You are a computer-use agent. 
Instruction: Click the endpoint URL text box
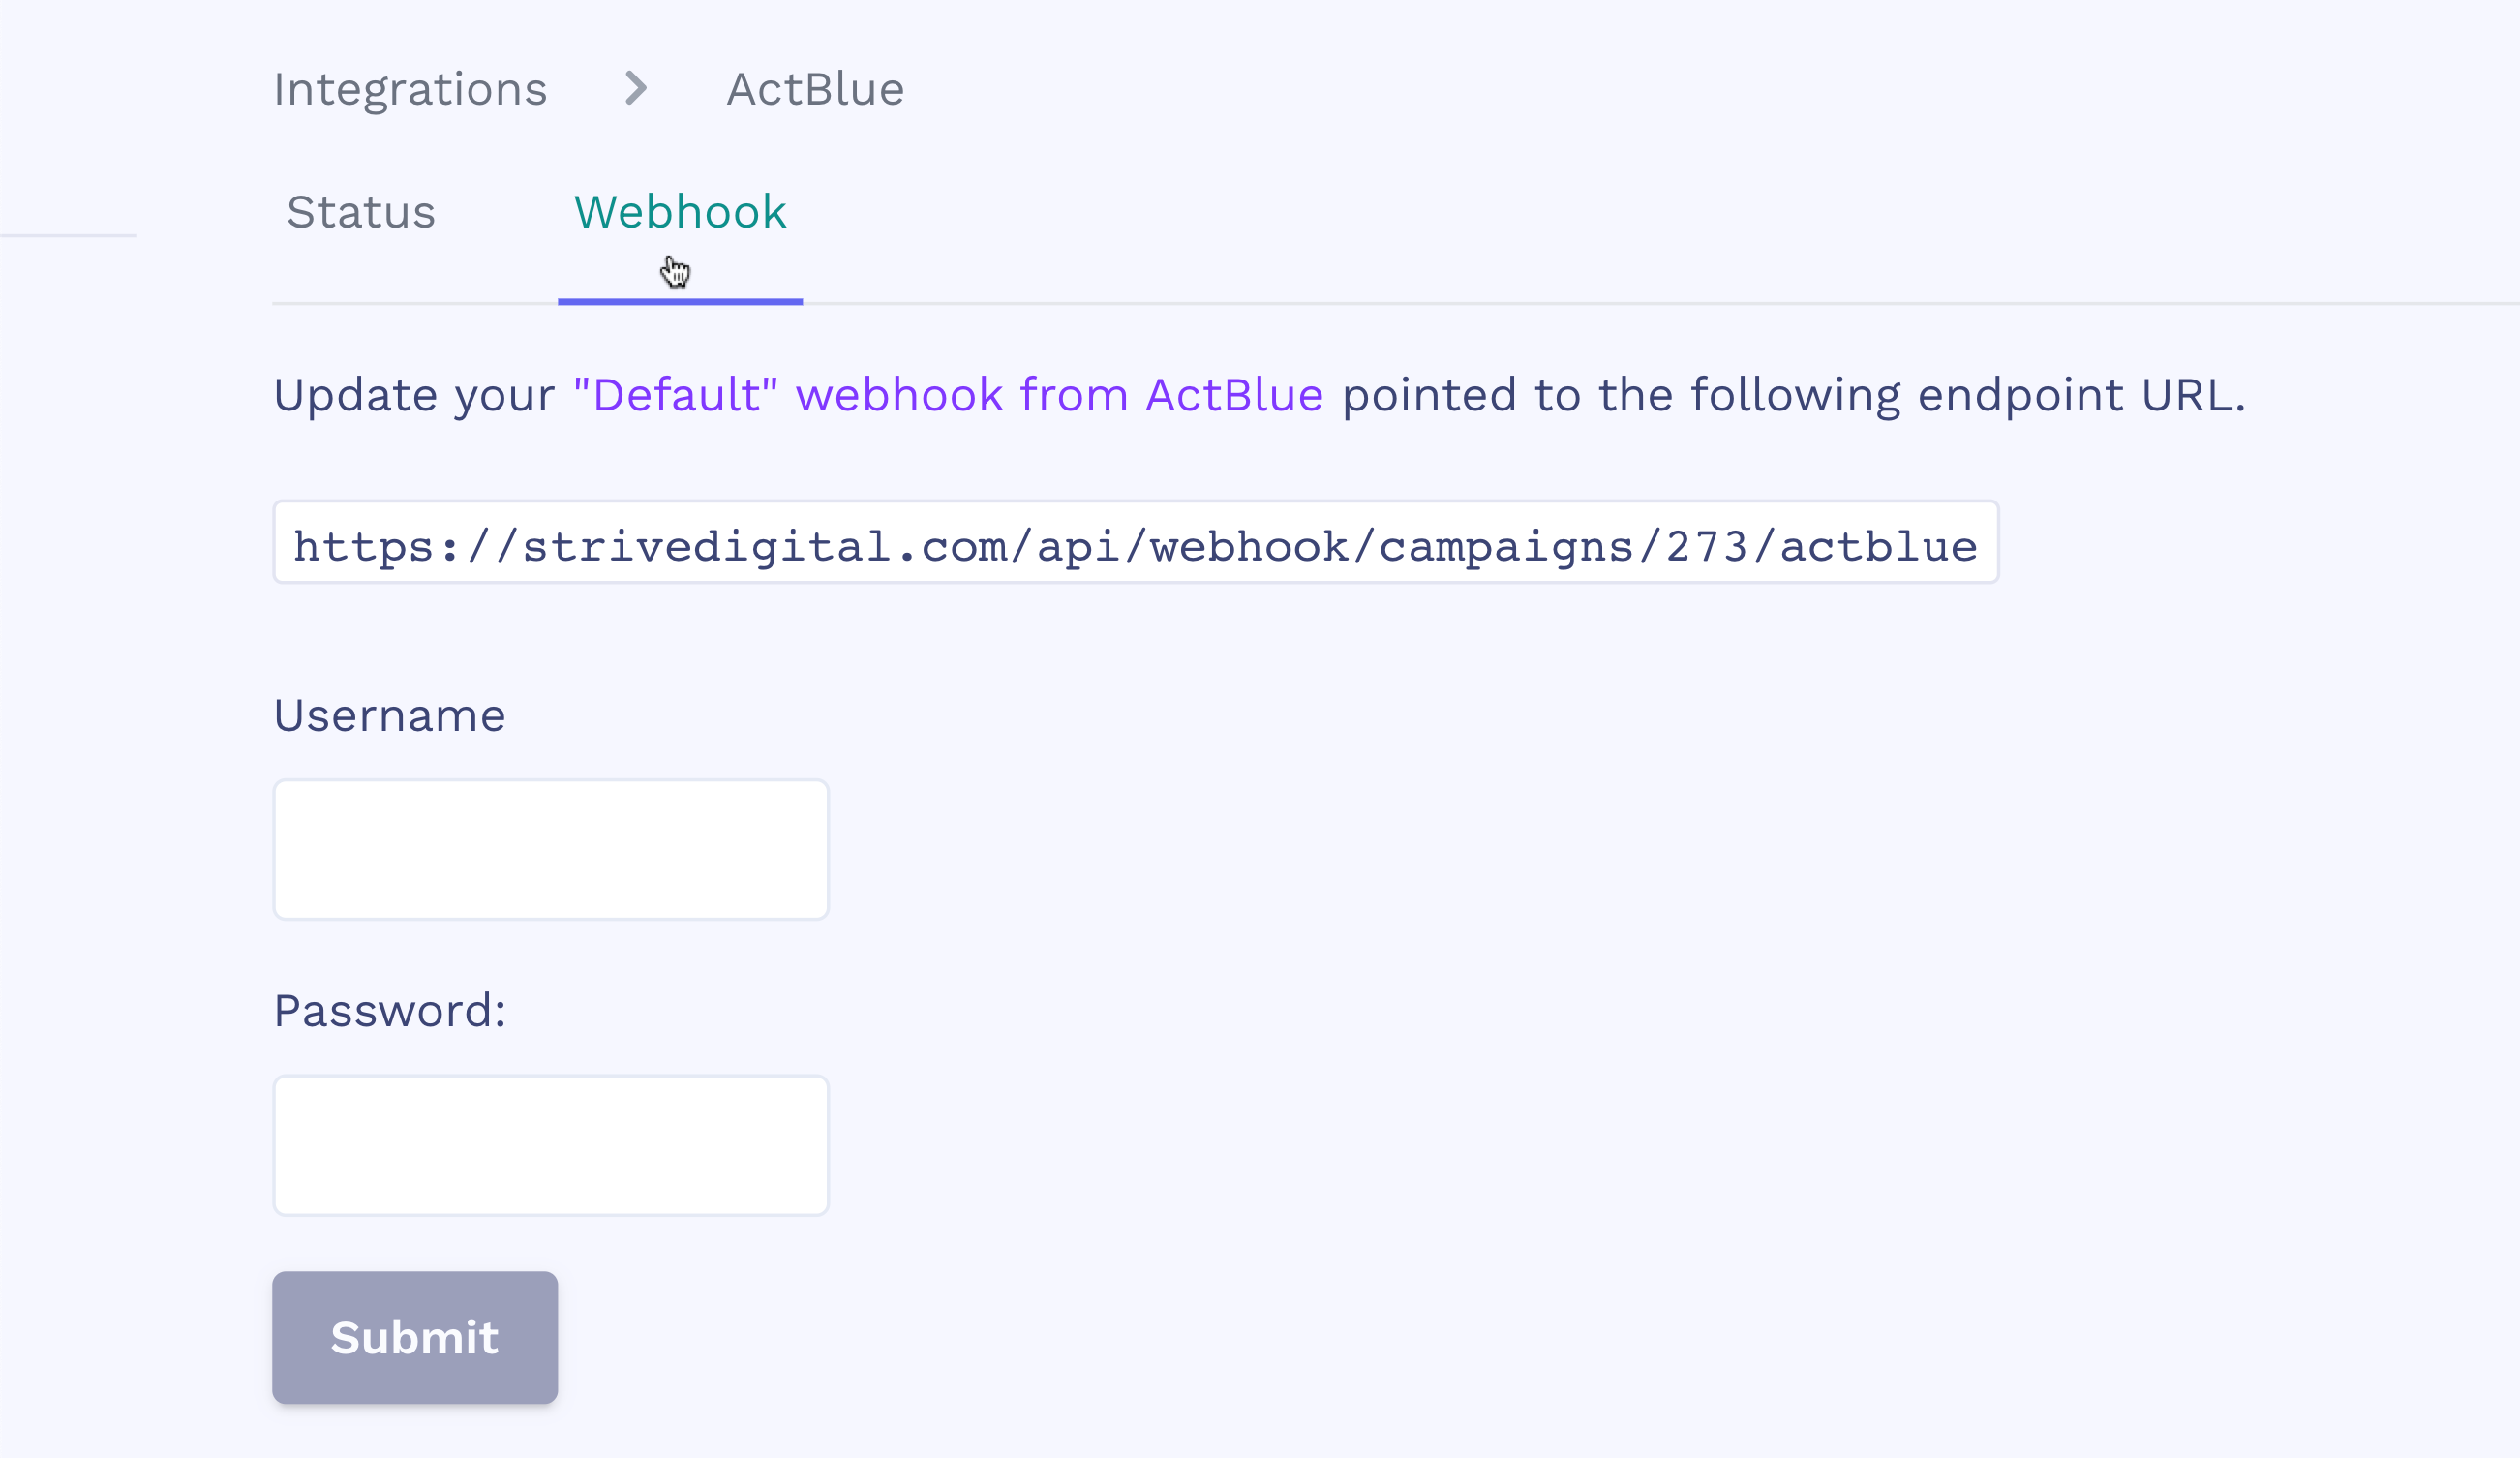[x=1136, y=542]
